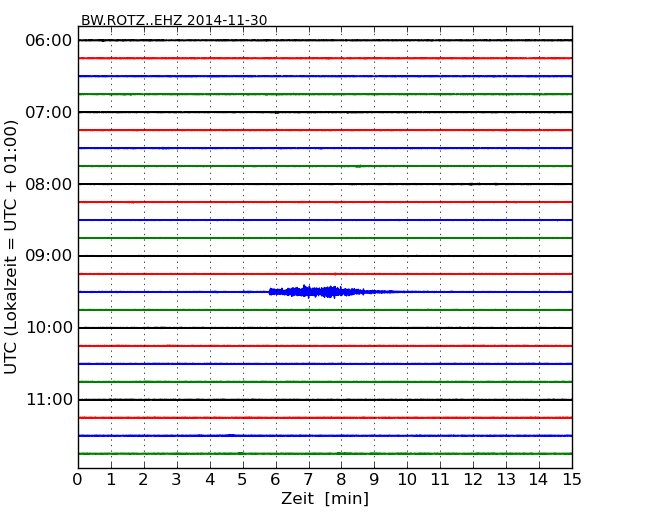Click the x-axis tick label 10
The width and height of the screenshot is (650, 520).
[x=407, y=480]
